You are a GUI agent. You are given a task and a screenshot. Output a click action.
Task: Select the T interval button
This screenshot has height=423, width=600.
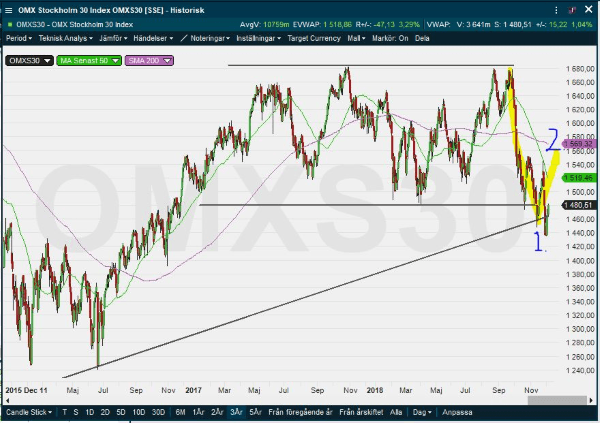(x=65, y=412)
